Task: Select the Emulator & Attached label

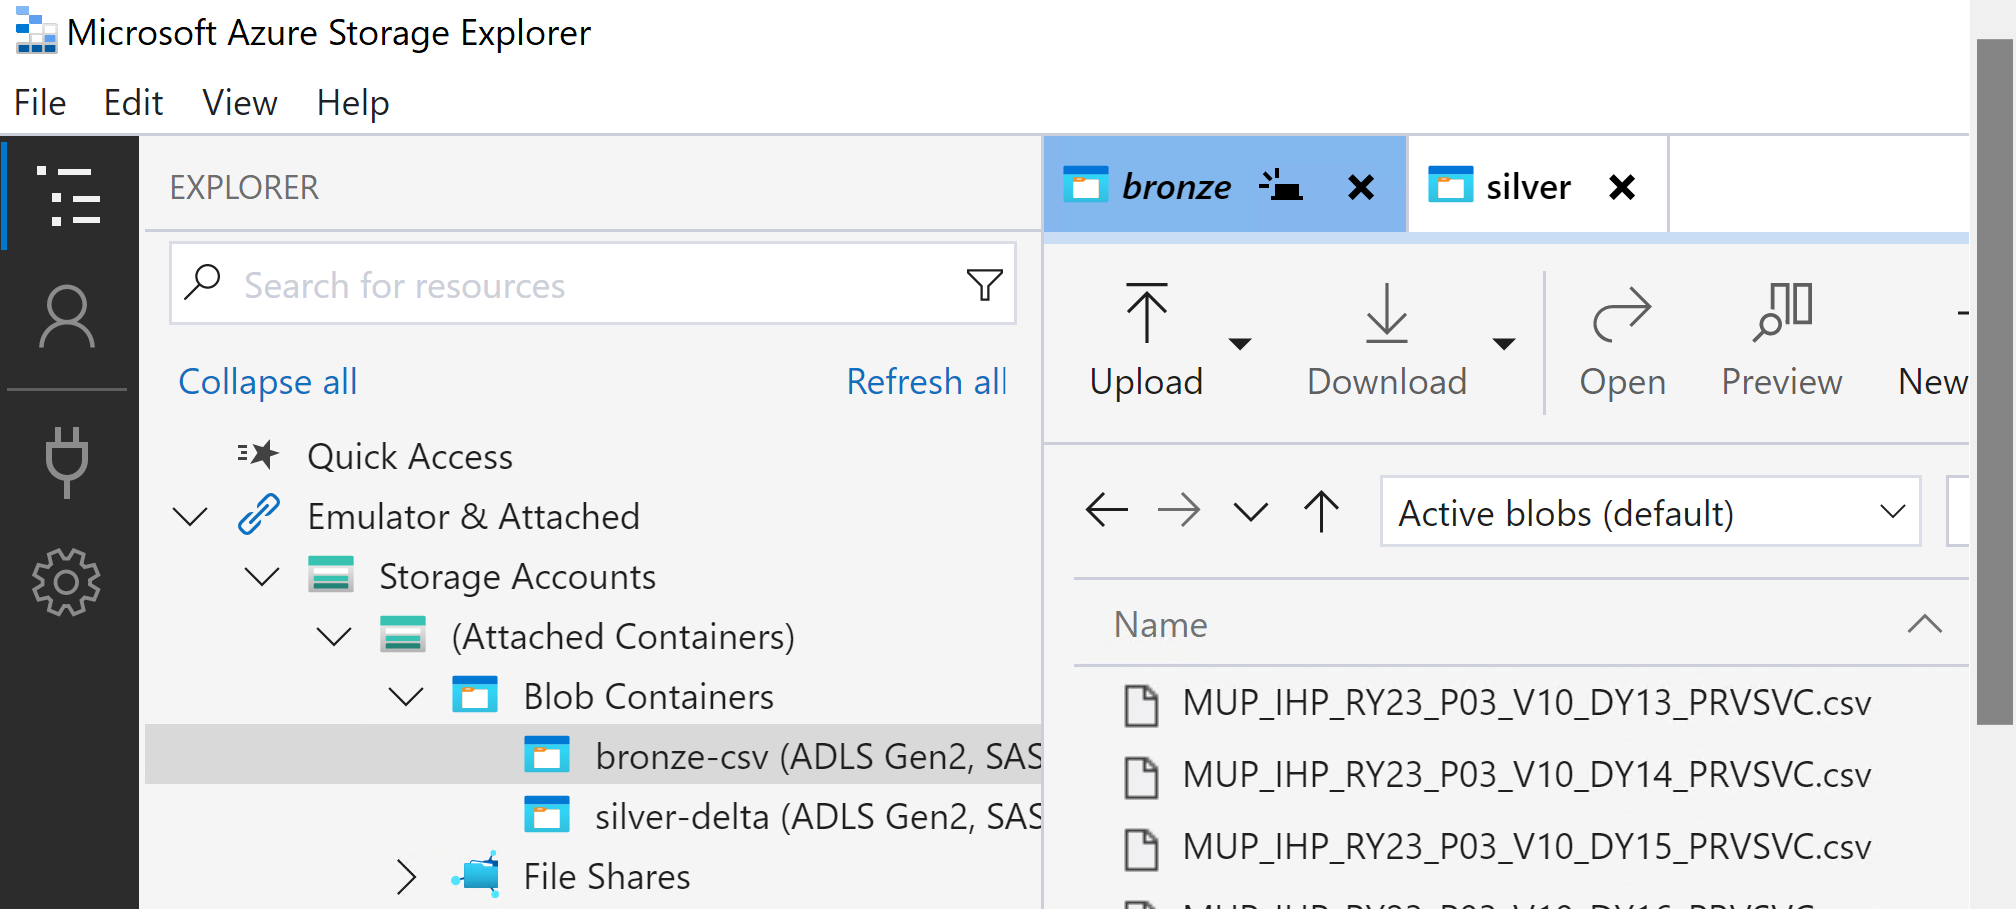Action: [473, 516]
